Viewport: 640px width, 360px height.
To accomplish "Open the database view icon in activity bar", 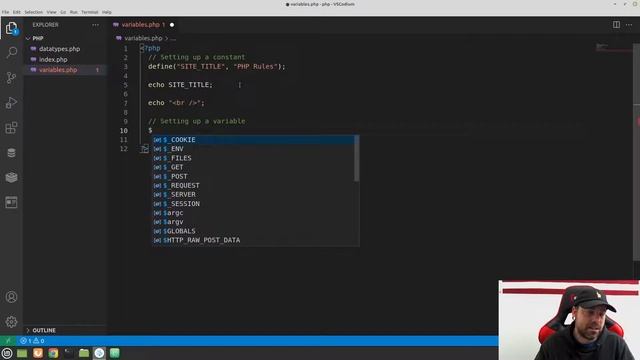I will tap(11, 153).
